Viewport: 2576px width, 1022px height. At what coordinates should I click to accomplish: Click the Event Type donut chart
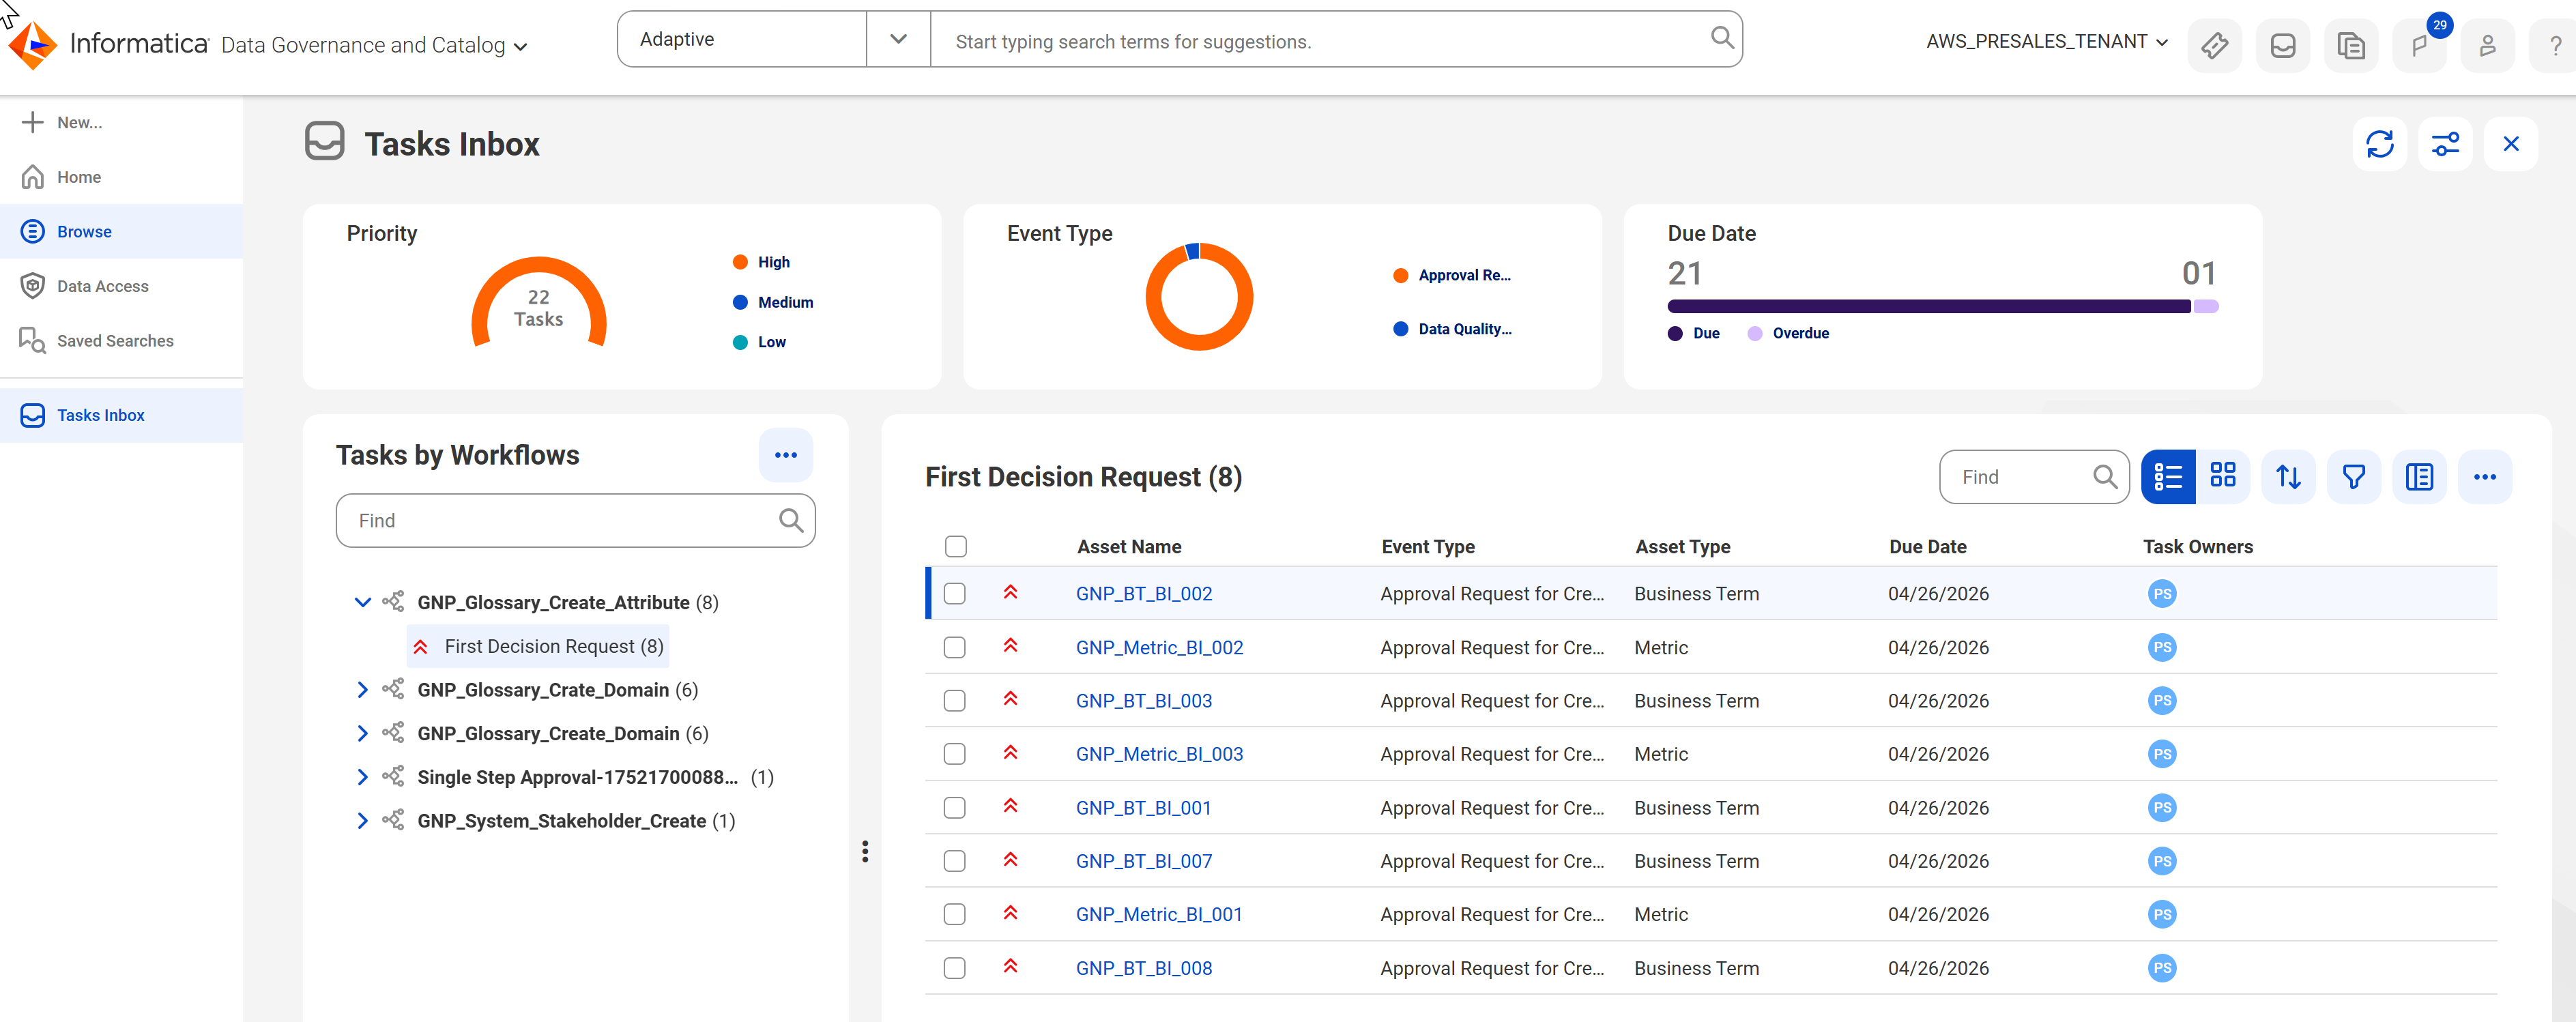click(1198, 296)
